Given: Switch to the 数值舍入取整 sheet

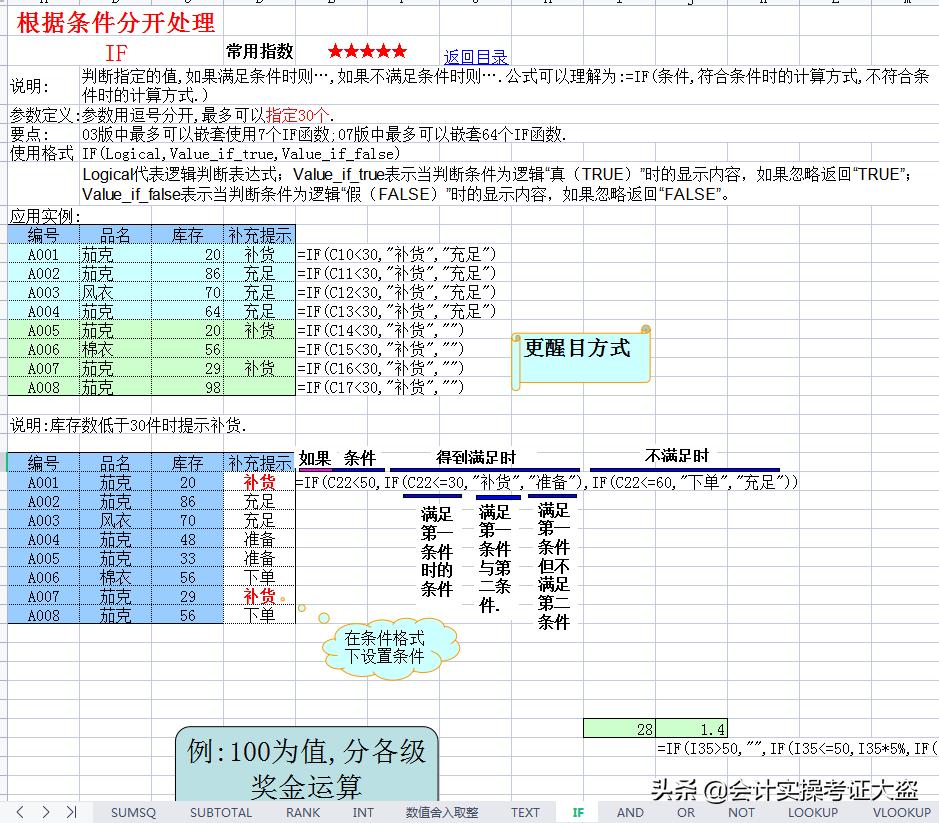Looking at the screenshot, I should click(445, 813).
